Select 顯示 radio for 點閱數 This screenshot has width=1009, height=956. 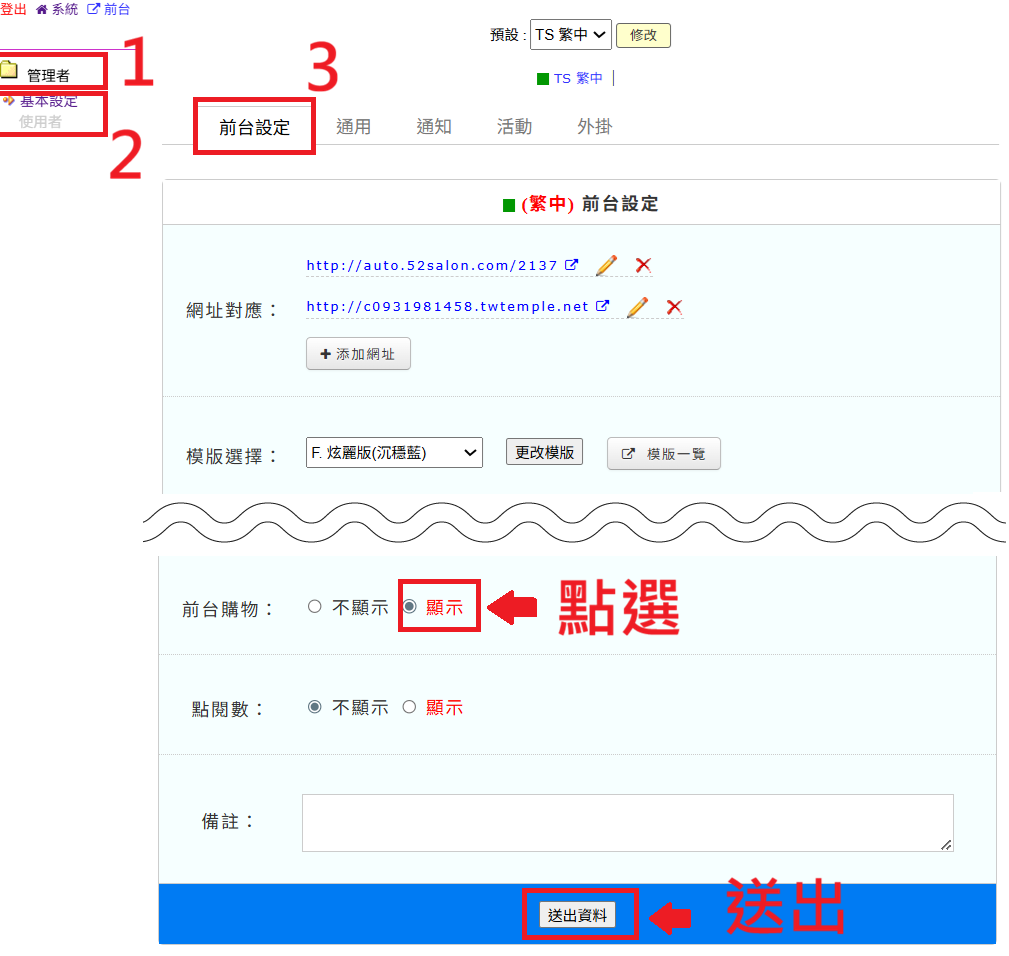pos(409,707)
